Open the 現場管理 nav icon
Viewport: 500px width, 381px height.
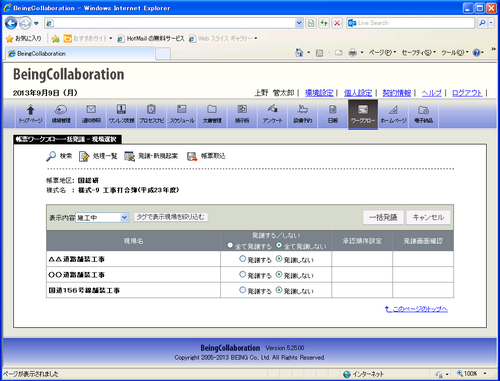pos(61,114)
